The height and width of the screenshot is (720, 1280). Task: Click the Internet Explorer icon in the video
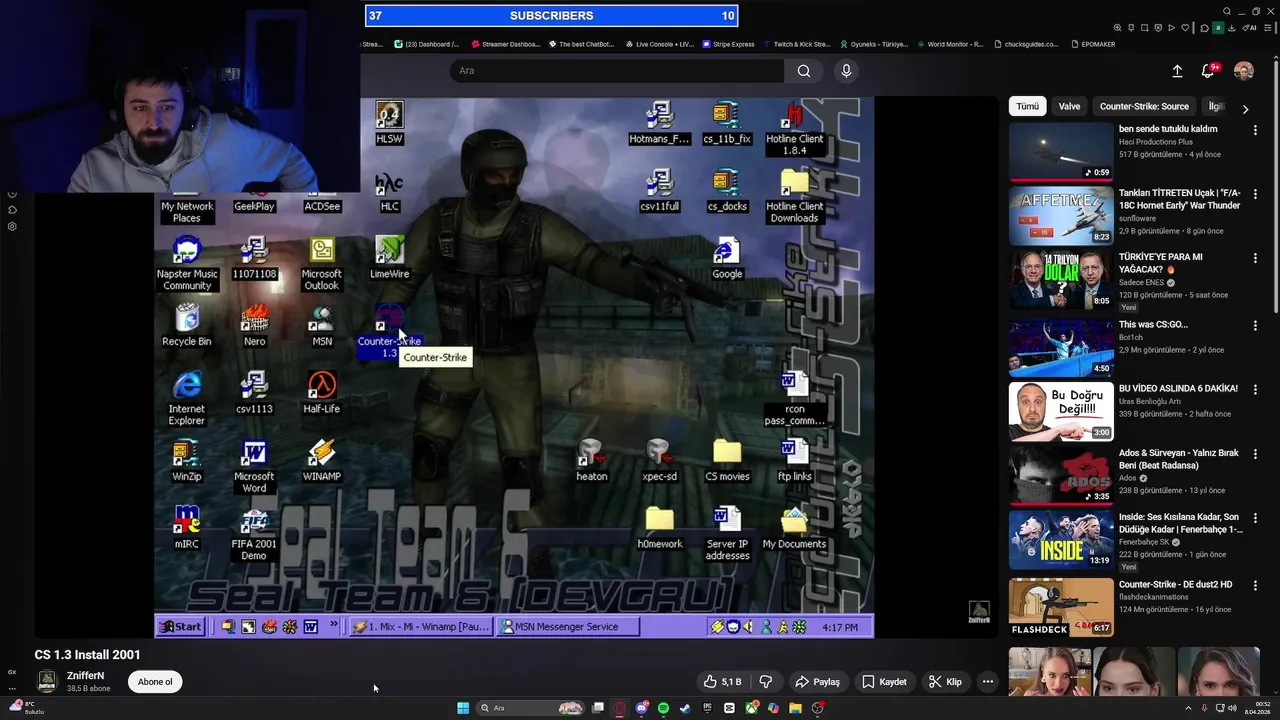186,399
